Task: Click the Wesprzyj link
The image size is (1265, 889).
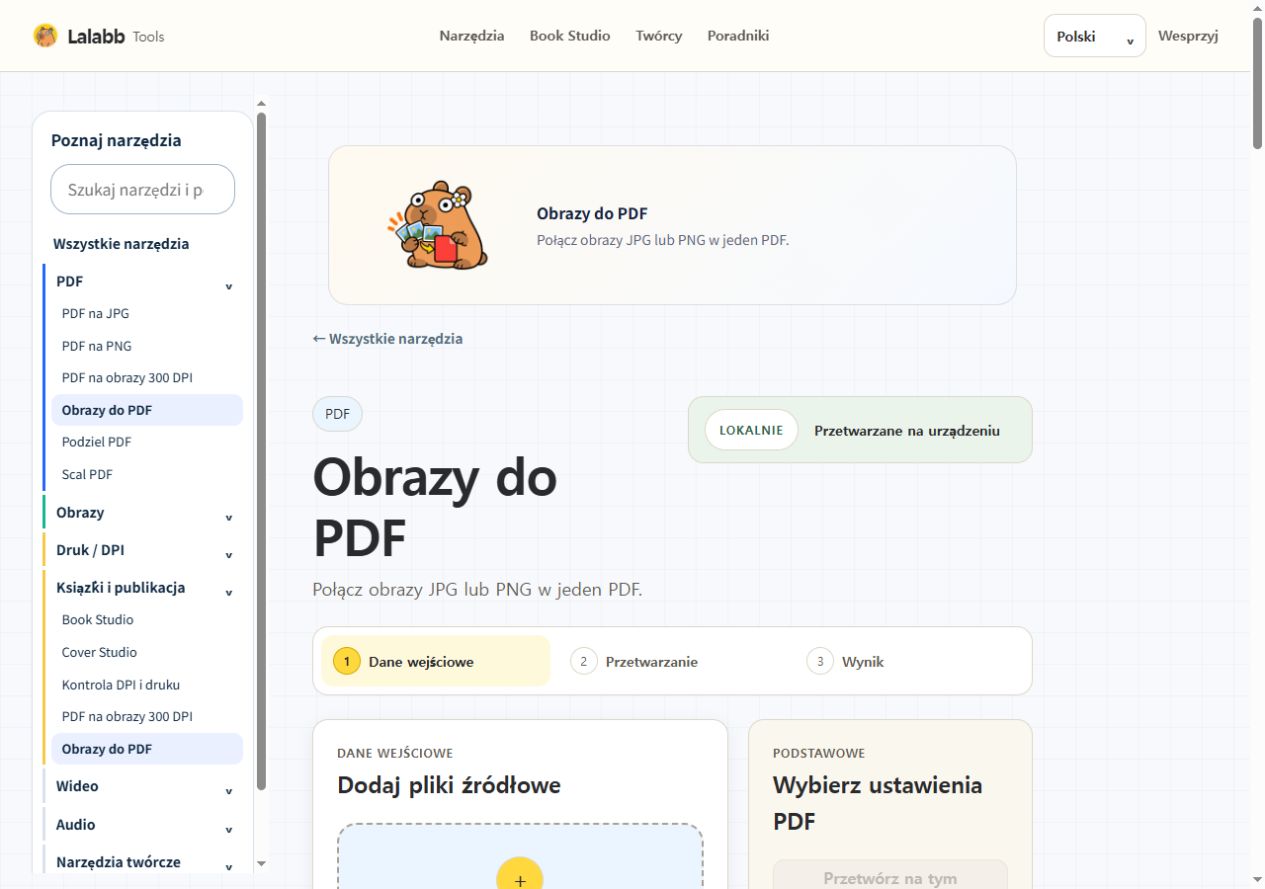Action: [1188, 36]
